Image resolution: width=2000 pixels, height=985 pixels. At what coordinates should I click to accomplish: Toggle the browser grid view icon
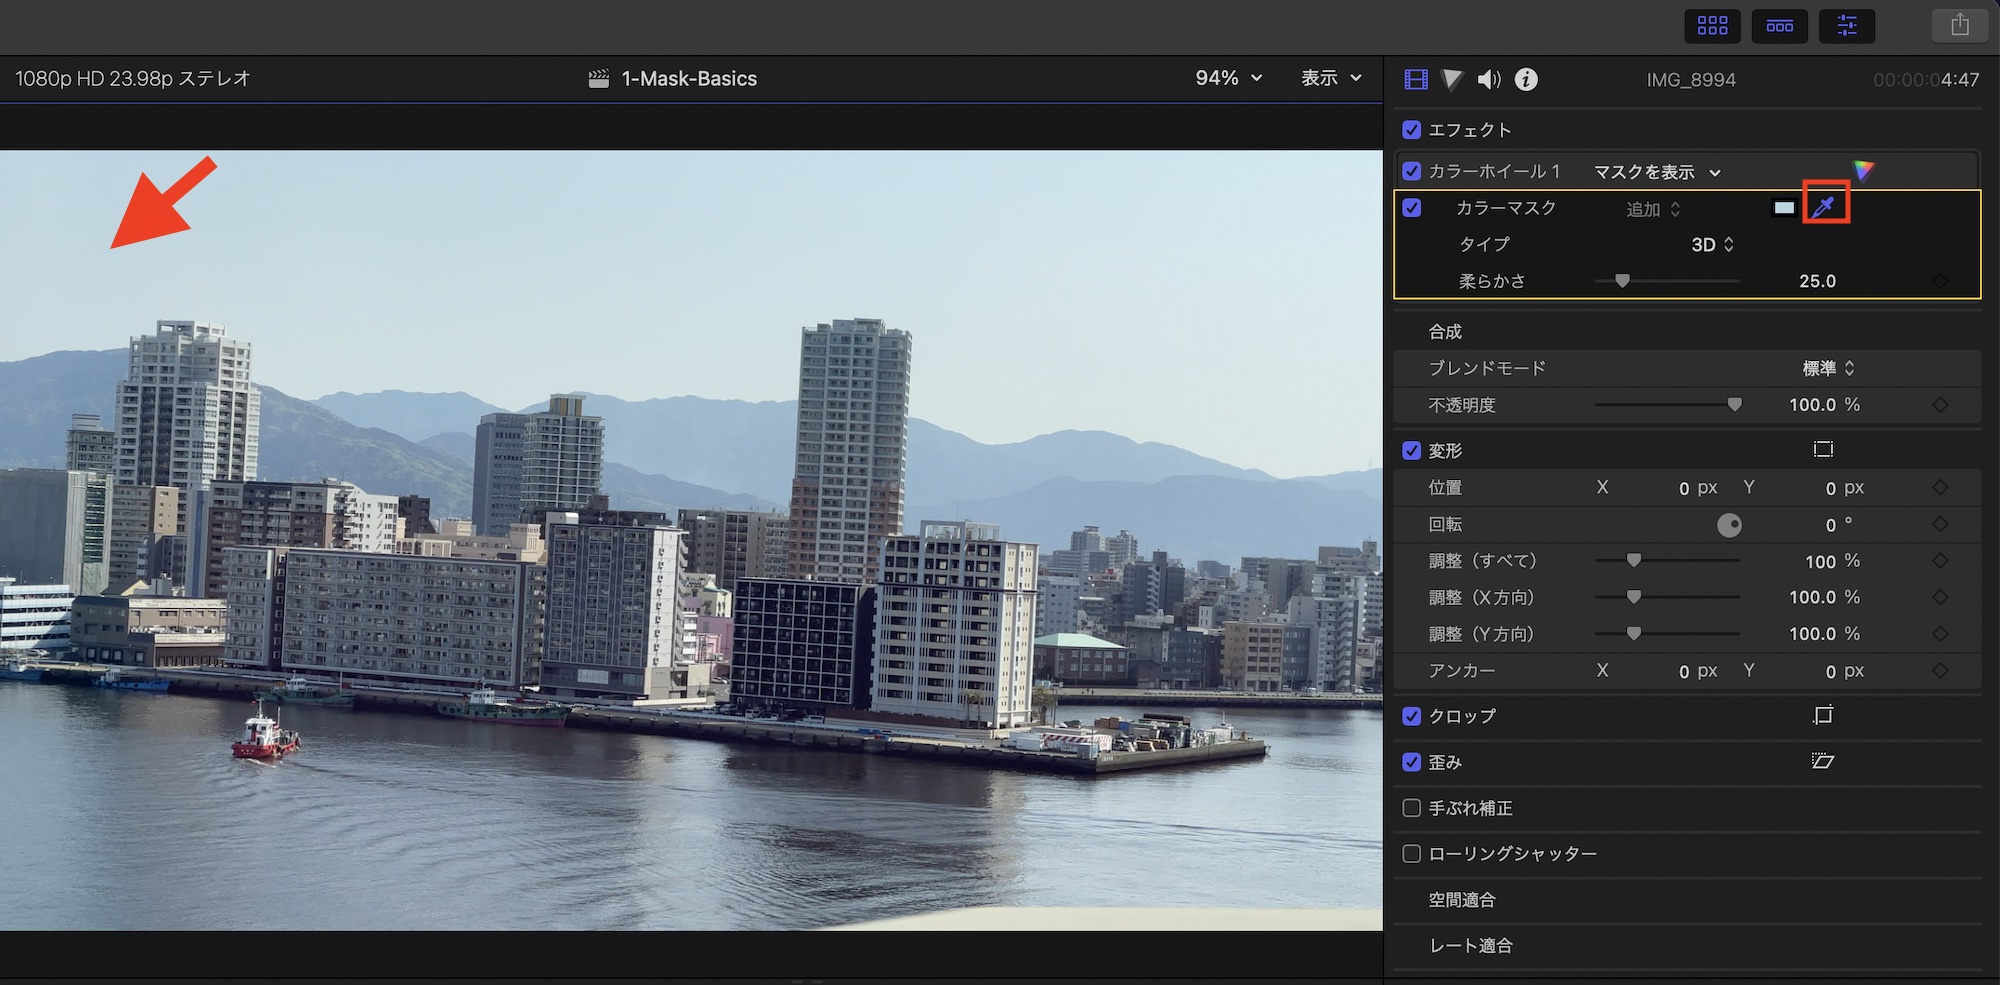(1712, 26)
